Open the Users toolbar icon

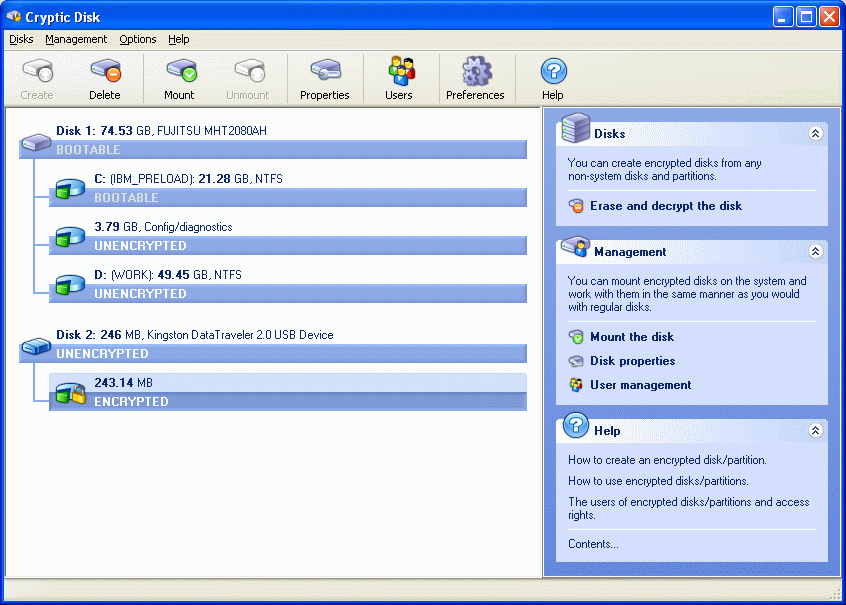point(399,72)
